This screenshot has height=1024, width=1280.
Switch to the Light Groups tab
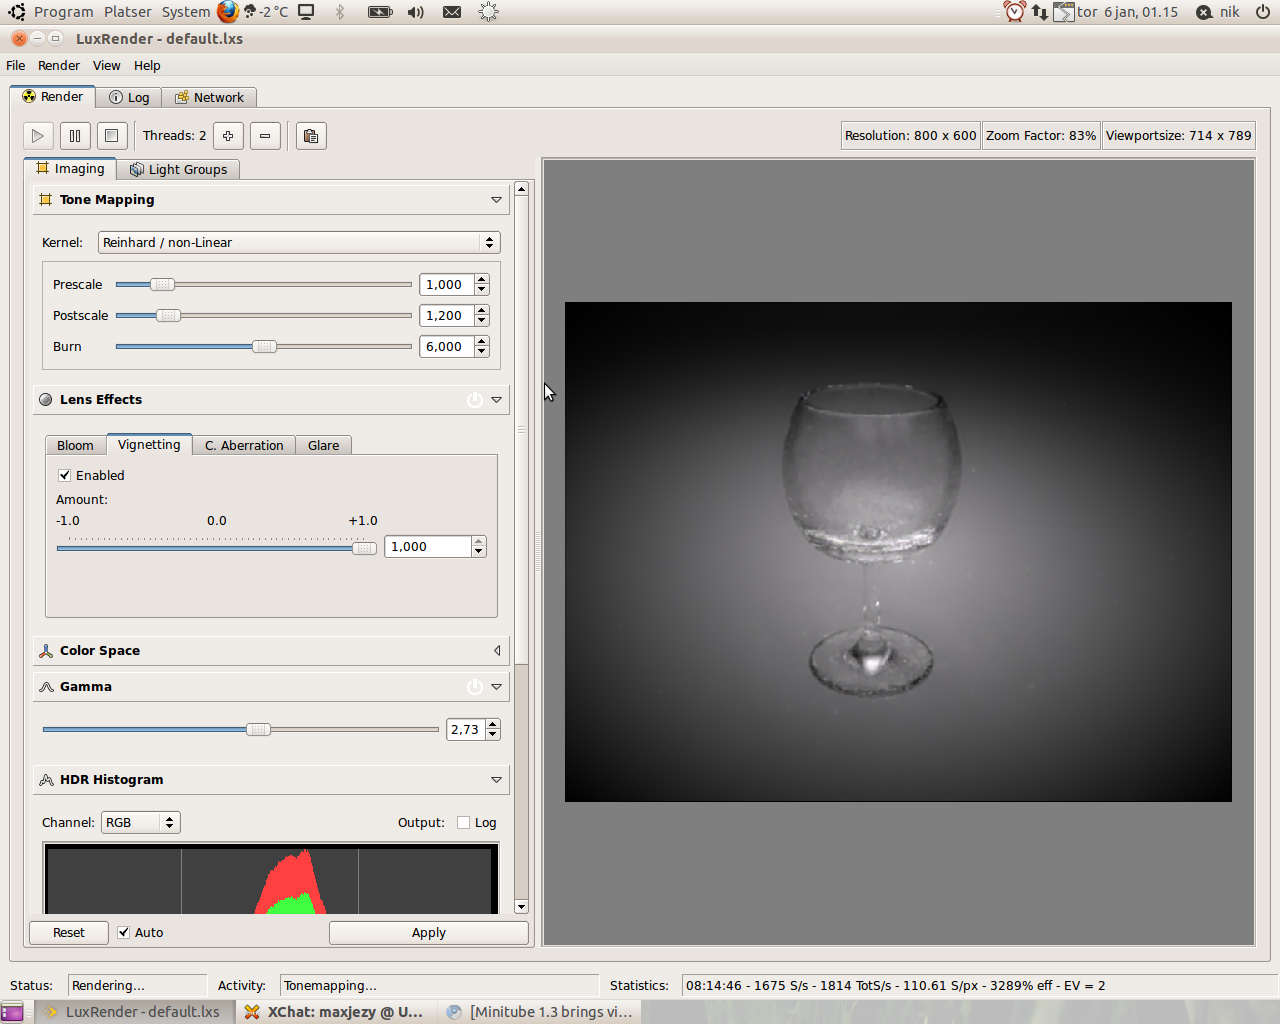click(178, 170)
